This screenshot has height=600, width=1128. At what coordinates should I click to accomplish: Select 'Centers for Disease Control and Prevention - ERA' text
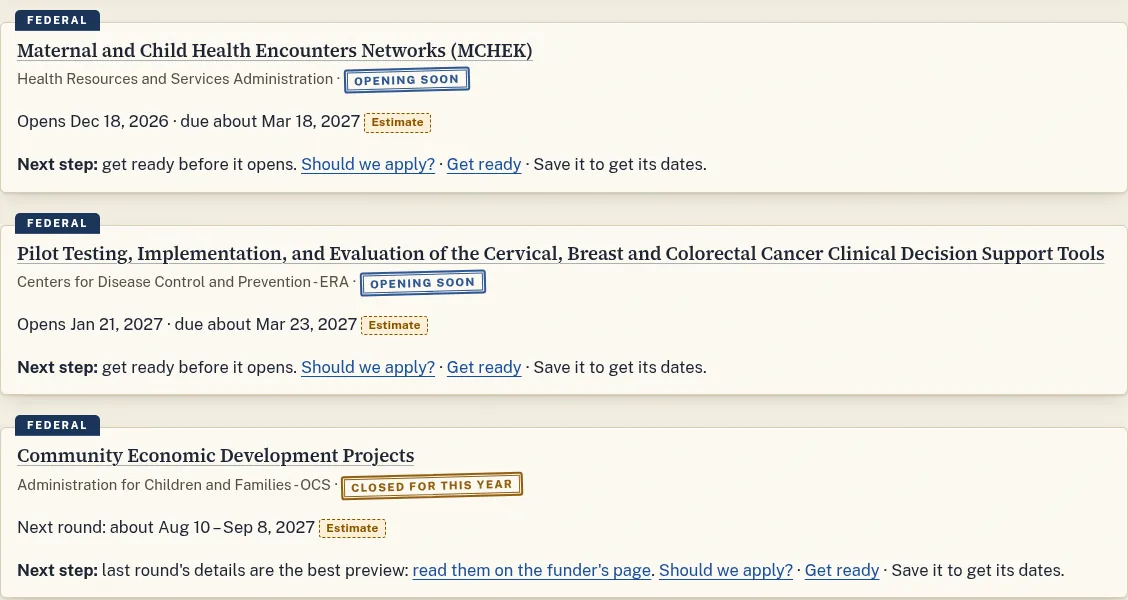tap(183, 282)
